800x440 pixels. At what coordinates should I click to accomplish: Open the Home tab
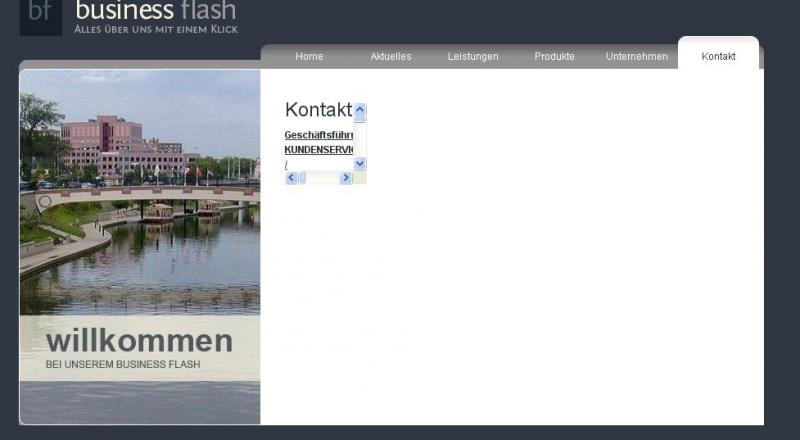tap(309, 57)
